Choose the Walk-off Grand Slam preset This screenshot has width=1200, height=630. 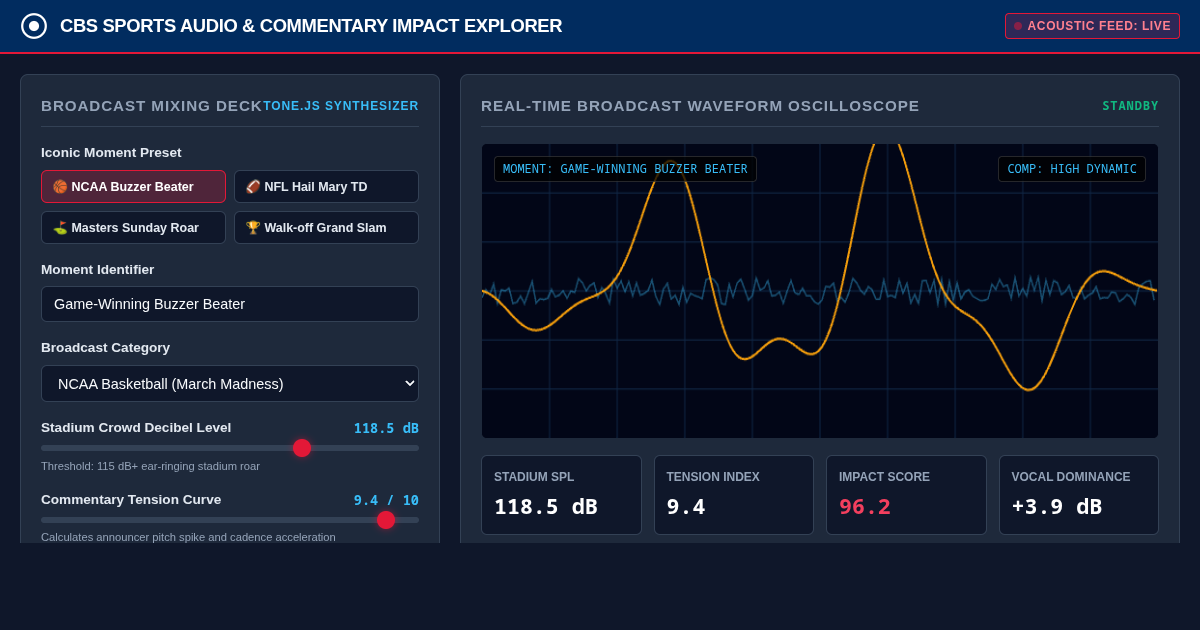[326, 228]
